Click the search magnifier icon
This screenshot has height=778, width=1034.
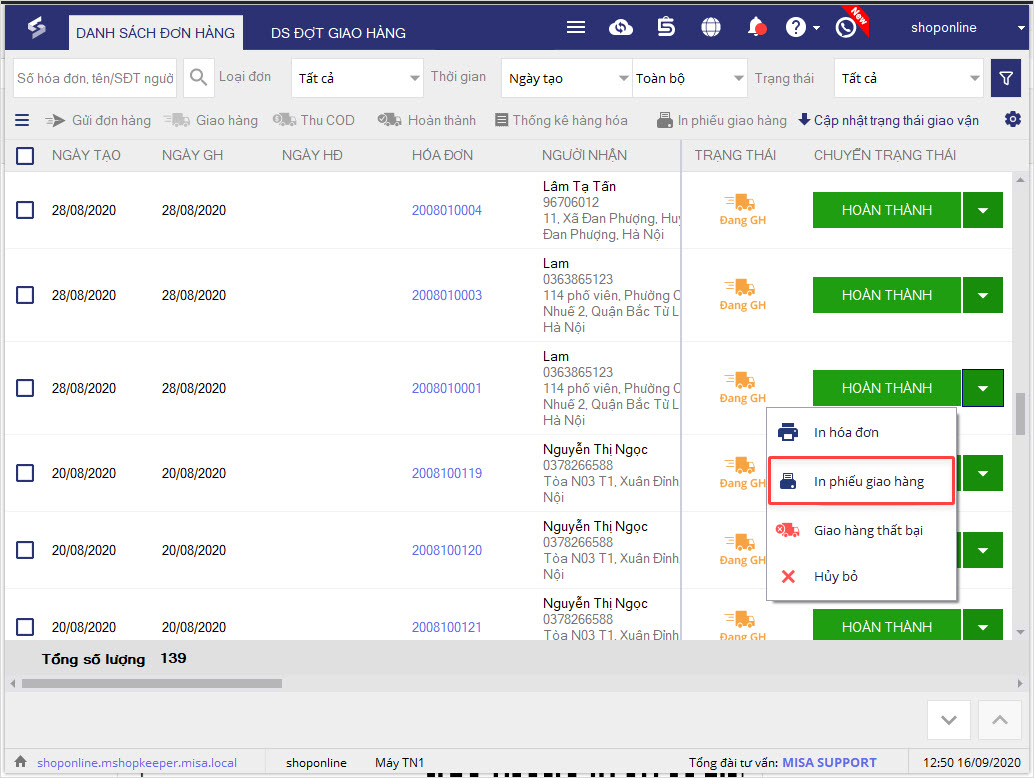pyautogui.click(x=199, y=78)
